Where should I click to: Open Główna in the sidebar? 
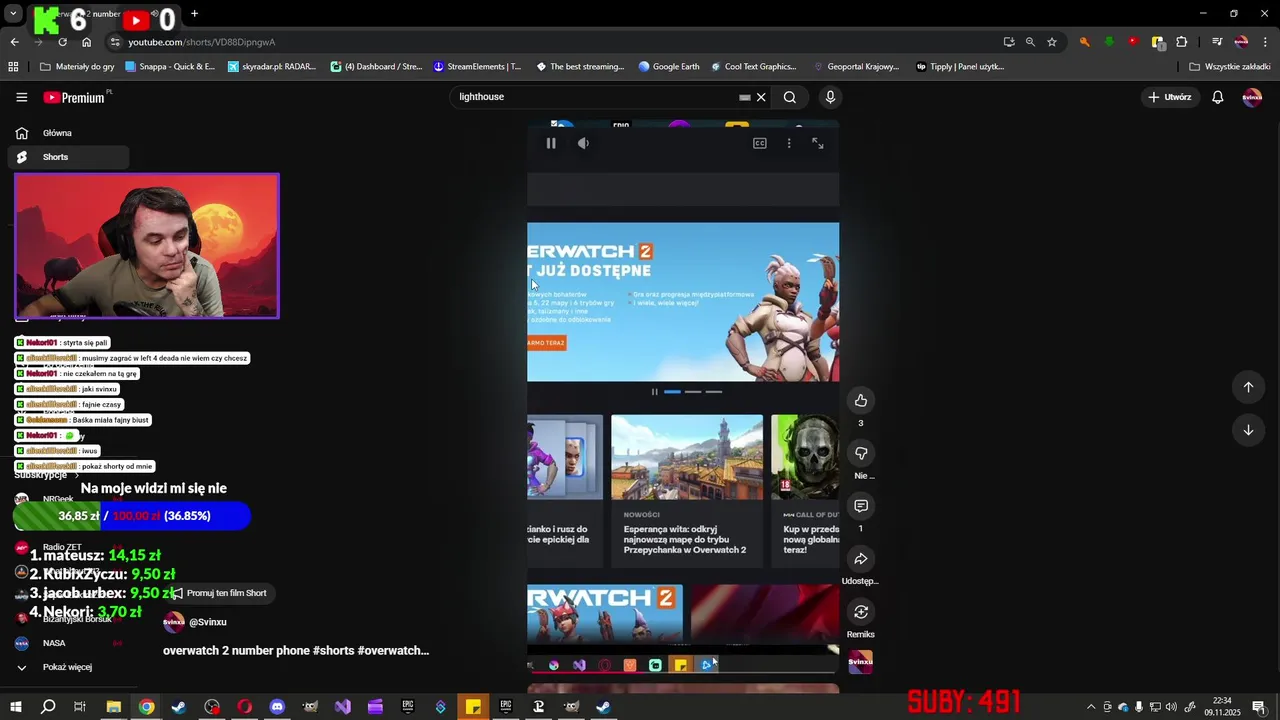68,133
